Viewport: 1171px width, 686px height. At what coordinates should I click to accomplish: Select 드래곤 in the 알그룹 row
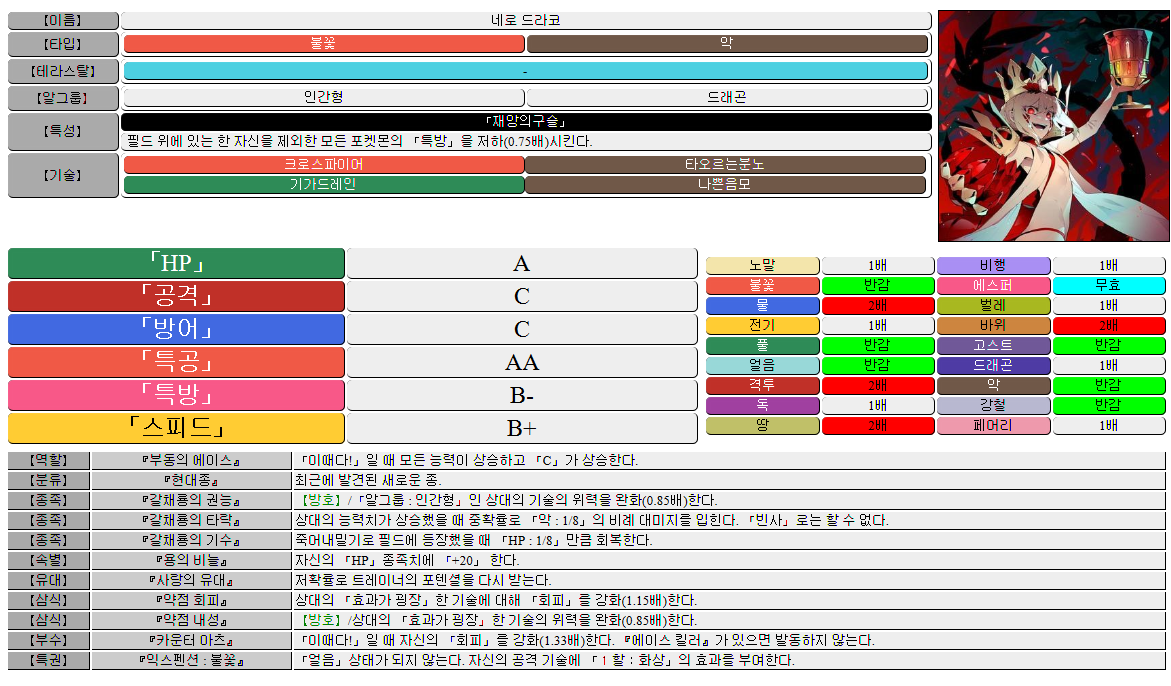(x=727, y=97)
